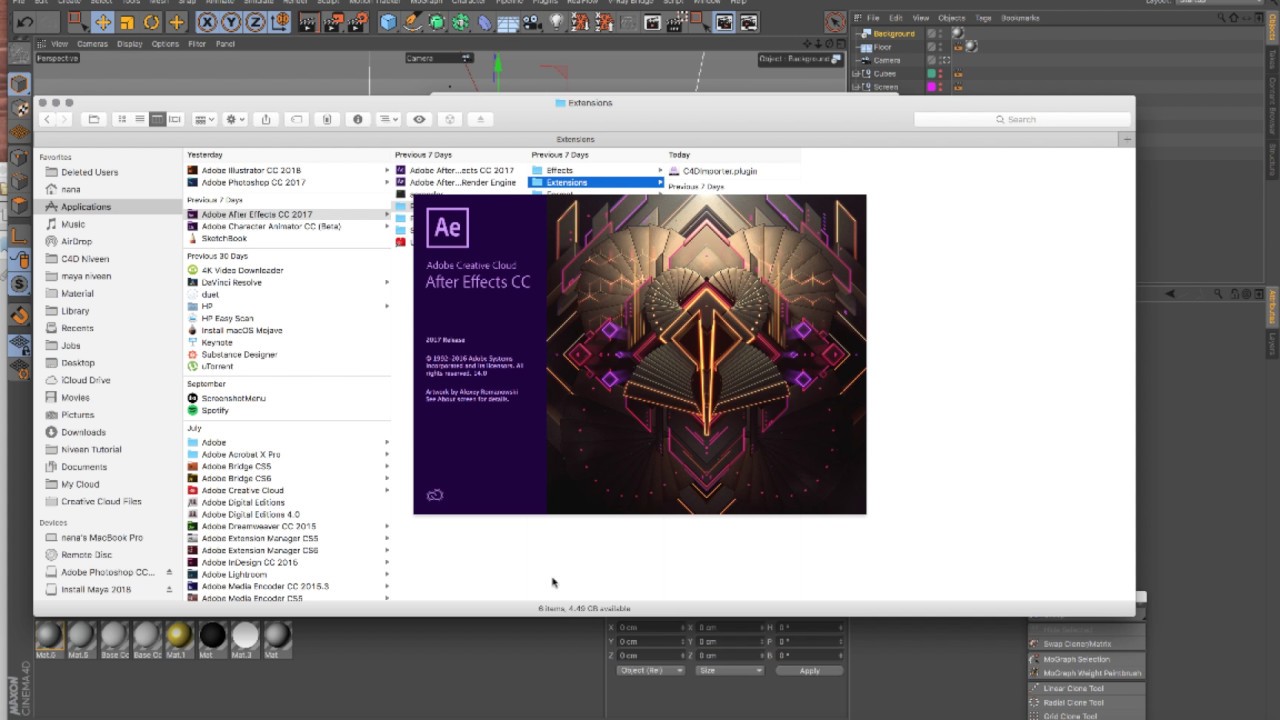Image resolution: width=1280 pixels, height=720 pixels.
Task: Click the Apply button in coordinates panel
Action: point(810,671)
